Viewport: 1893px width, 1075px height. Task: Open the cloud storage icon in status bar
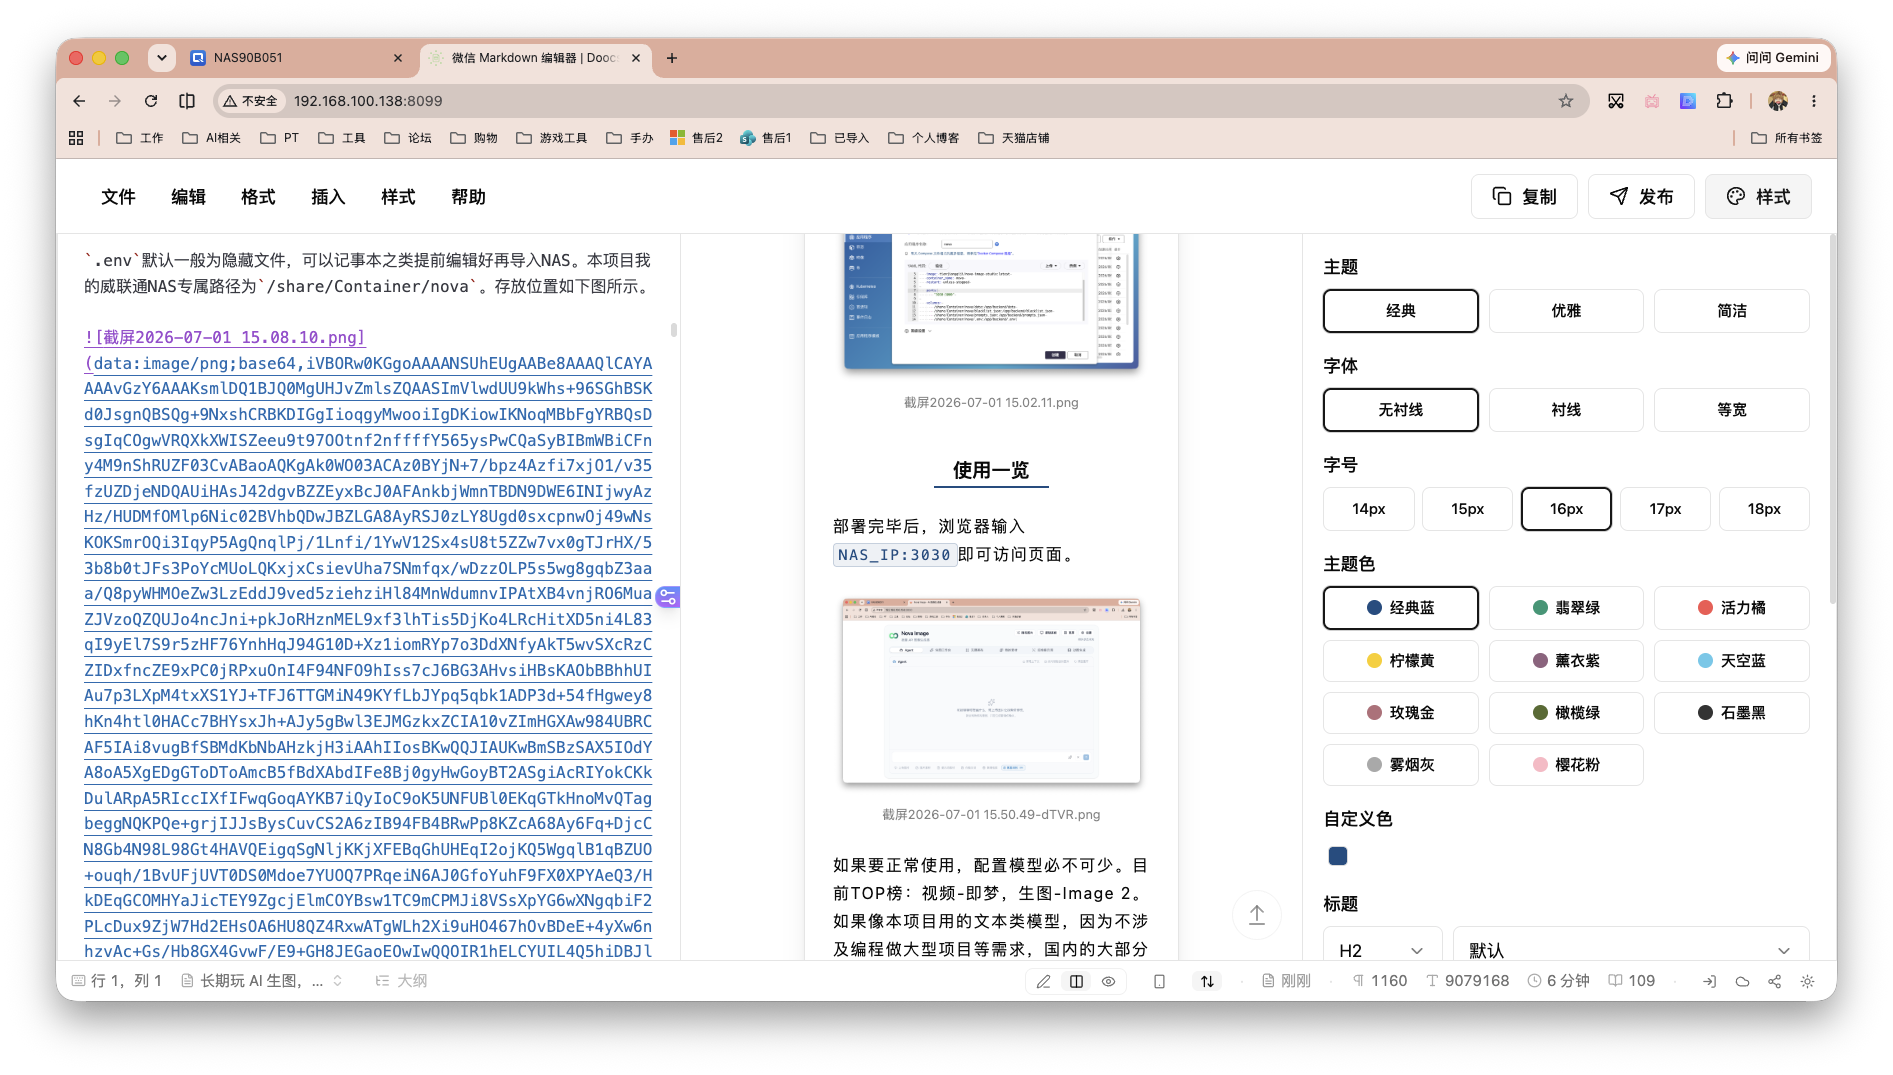[1742, 981]
